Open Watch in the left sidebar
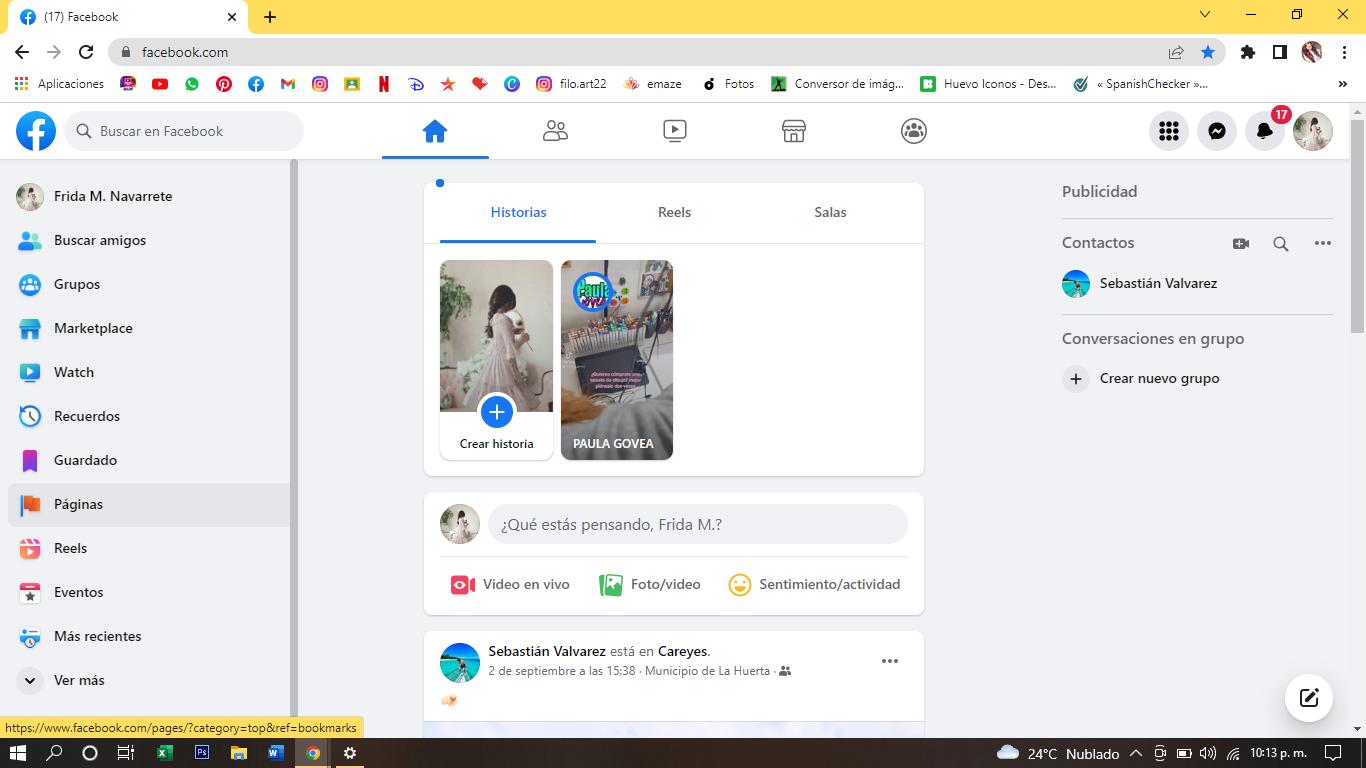The image size is (1366, 768). pos(148,372)
